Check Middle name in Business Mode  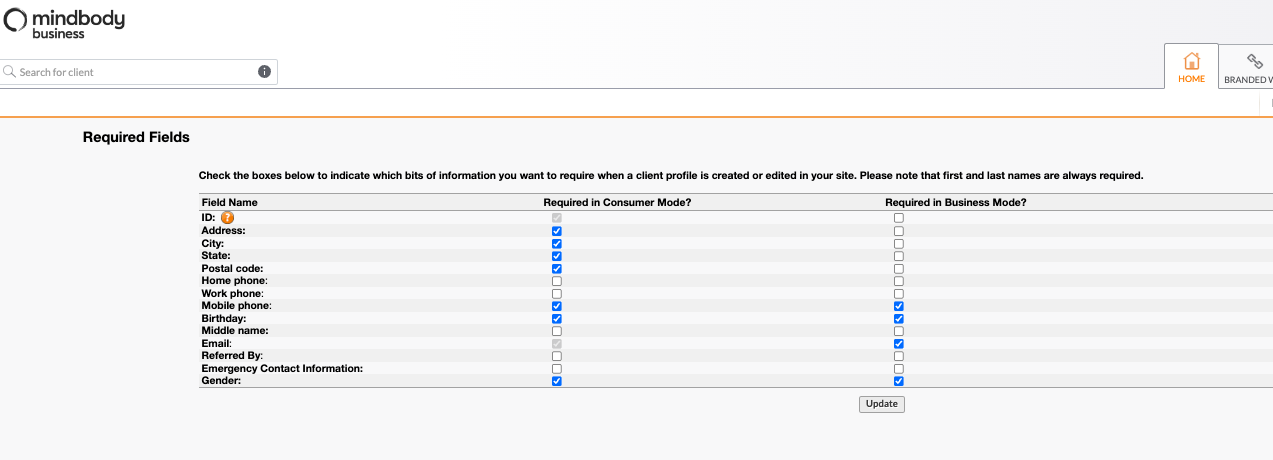pyautogui.click(x=899, y=331)
